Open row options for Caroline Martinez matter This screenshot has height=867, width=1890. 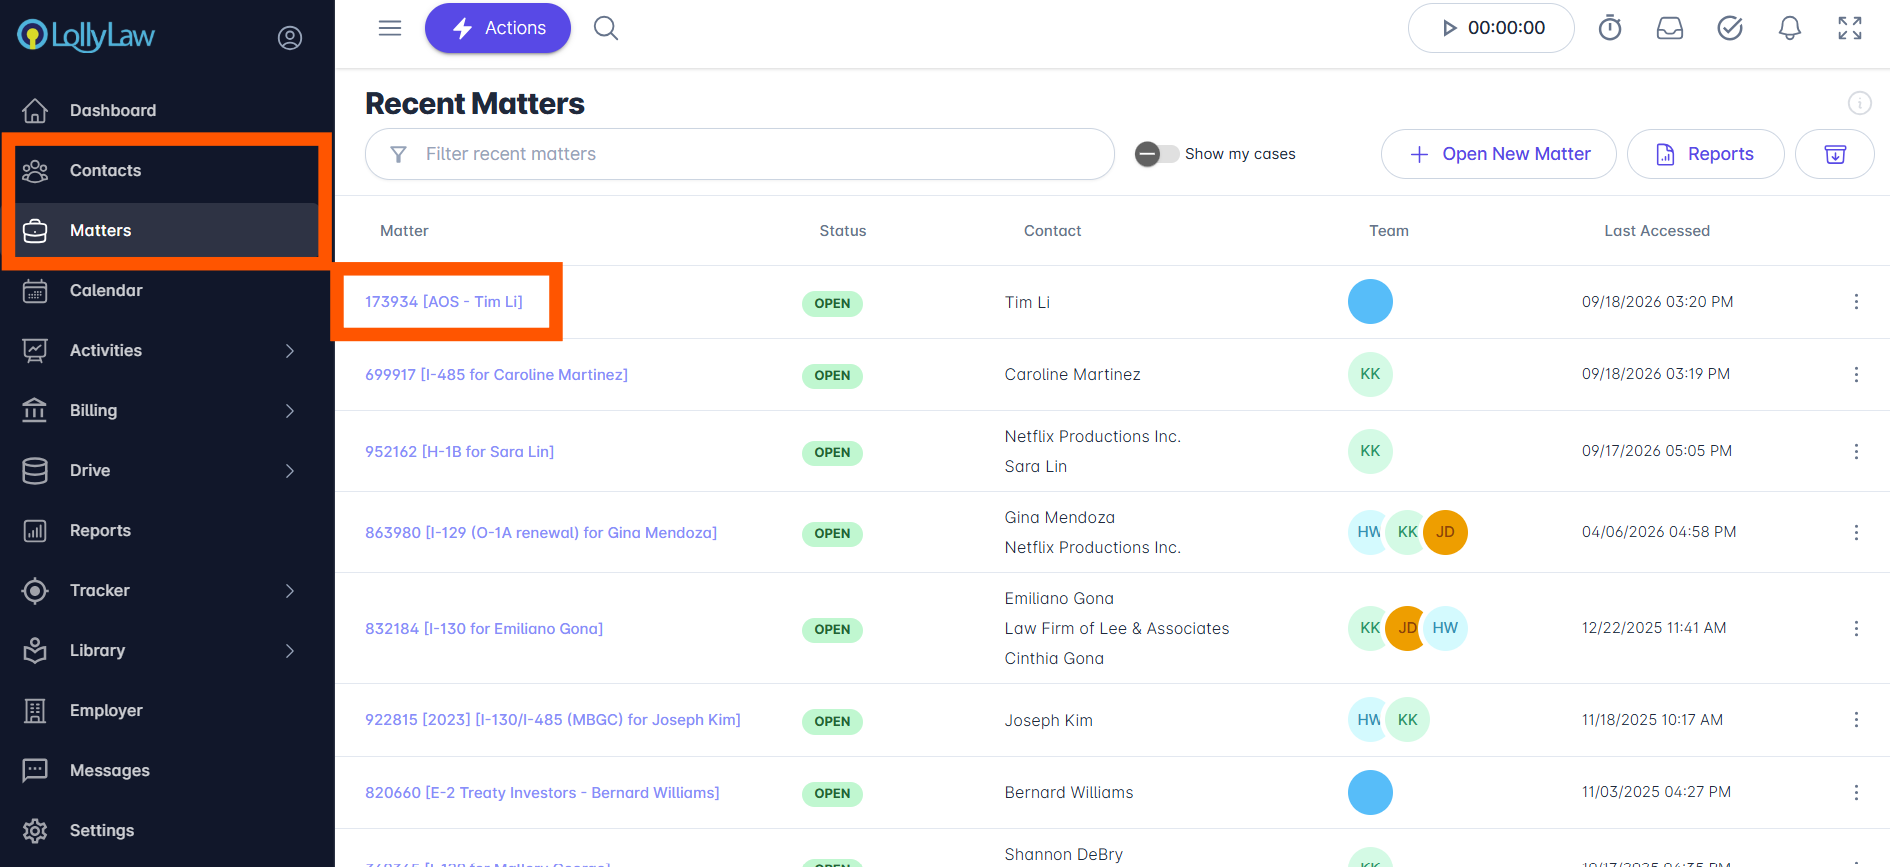click(x=1856, y=374)
